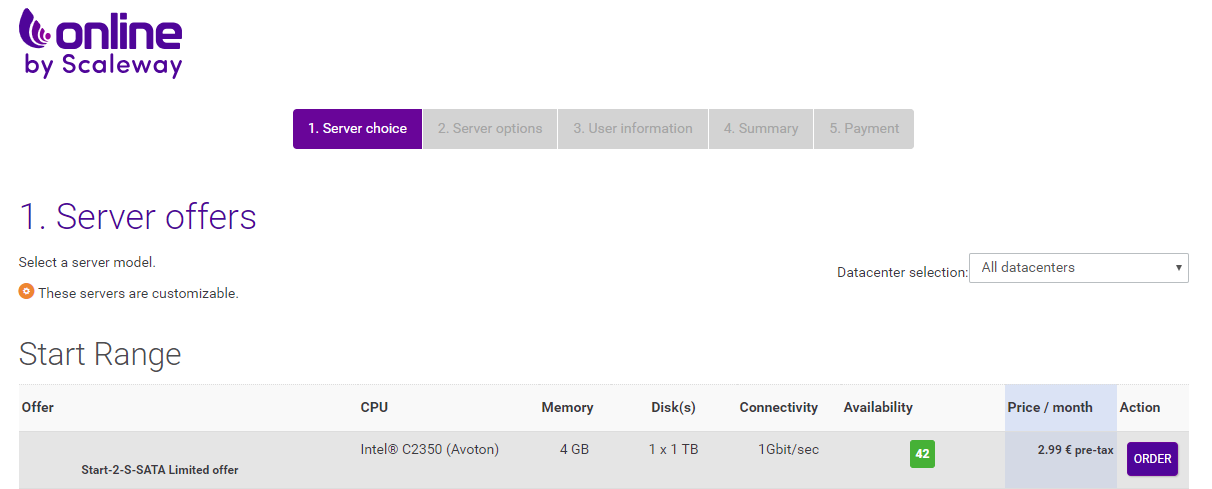Click the Availability column header
The image size is (1212, 489).
pos(878,407)
